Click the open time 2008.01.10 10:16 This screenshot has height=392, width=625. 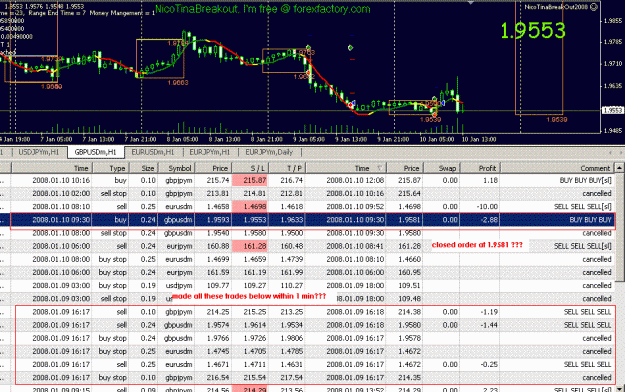click(61, 180)
